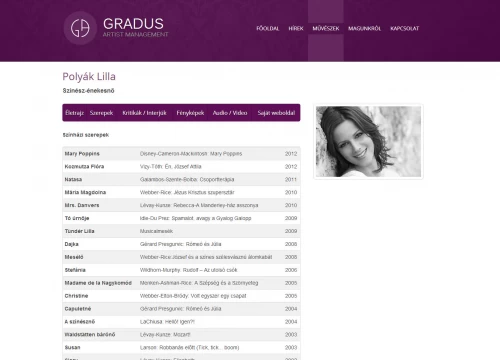Click year 2012 in Mary Poppins row
Viewport: 500px width, 360px height.
pyautogui.click(x=291, y=154)
